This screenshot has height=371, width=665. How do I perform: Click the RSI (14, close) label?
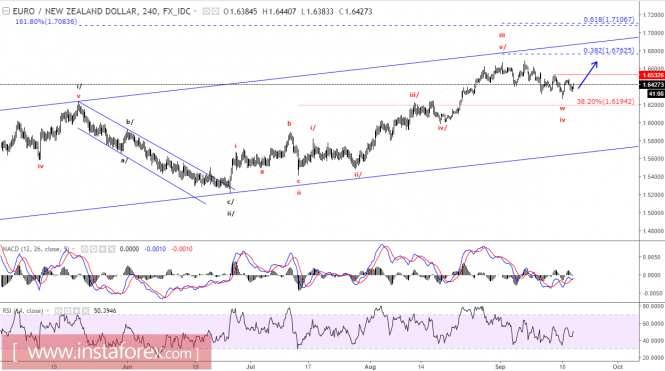pos(23,311)
